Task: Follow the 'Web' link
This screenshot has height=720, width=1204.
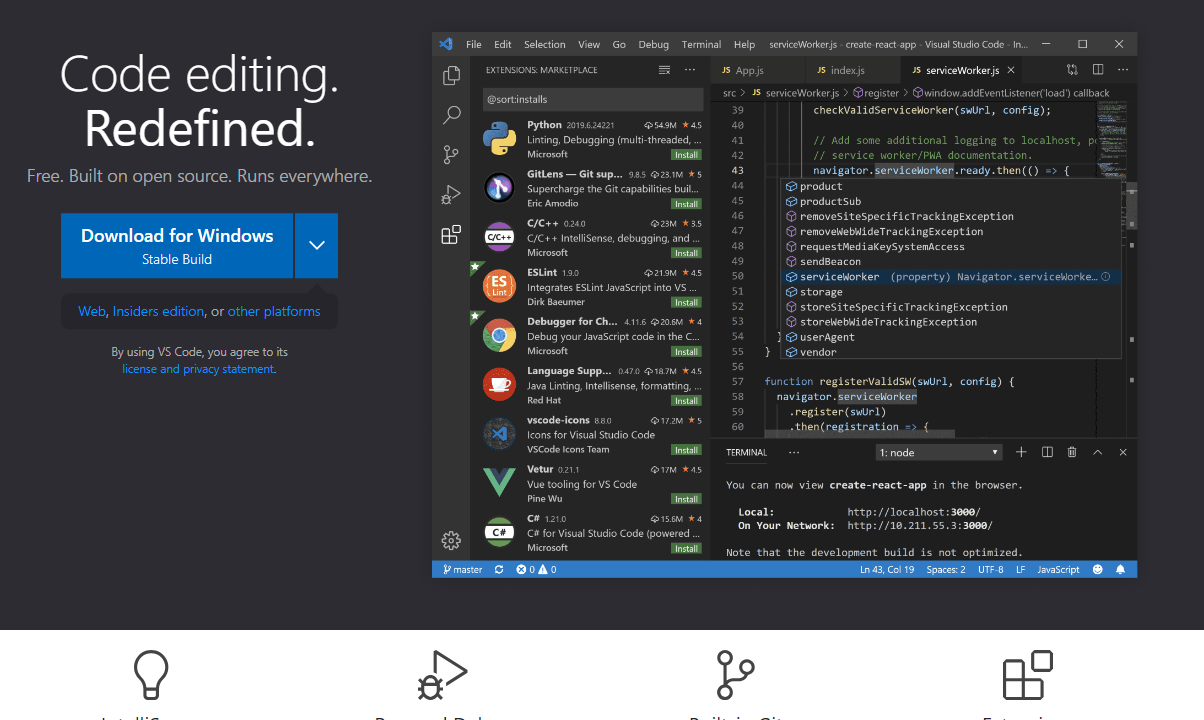Action: (92, 311)
